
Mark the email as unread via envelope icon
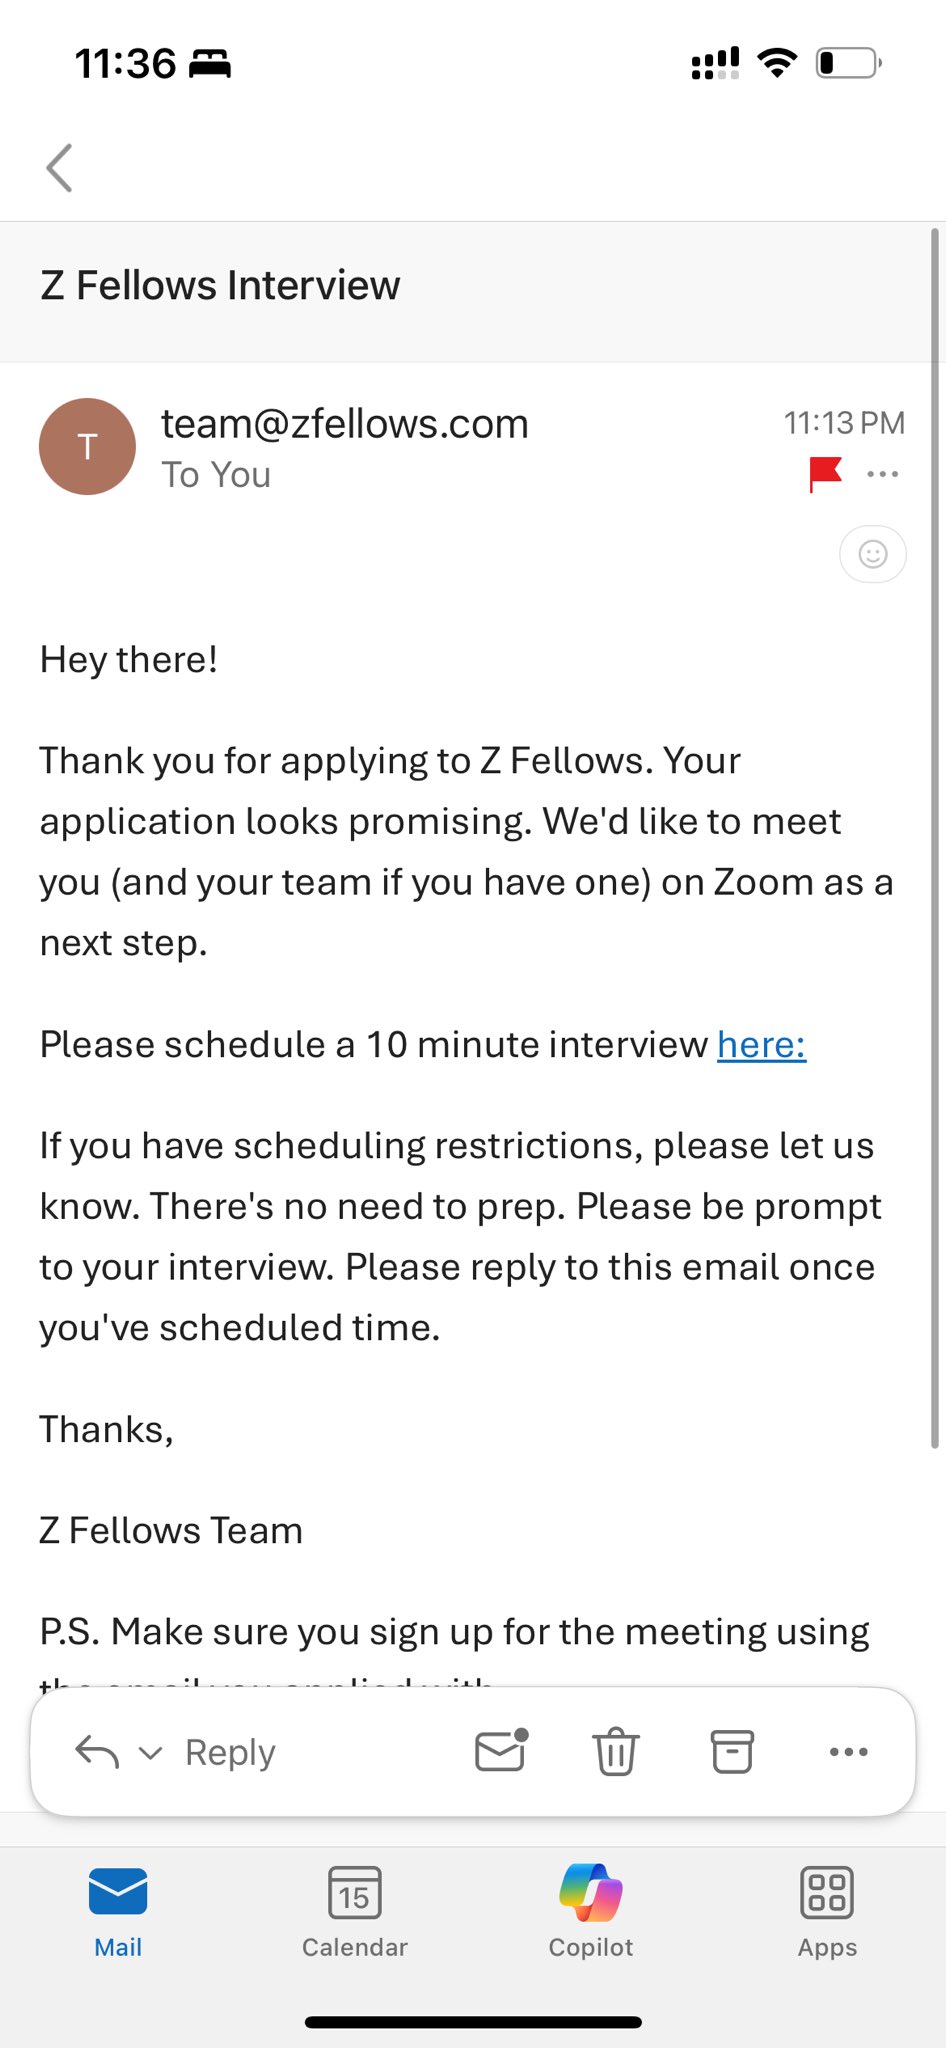click(501, 1751)
